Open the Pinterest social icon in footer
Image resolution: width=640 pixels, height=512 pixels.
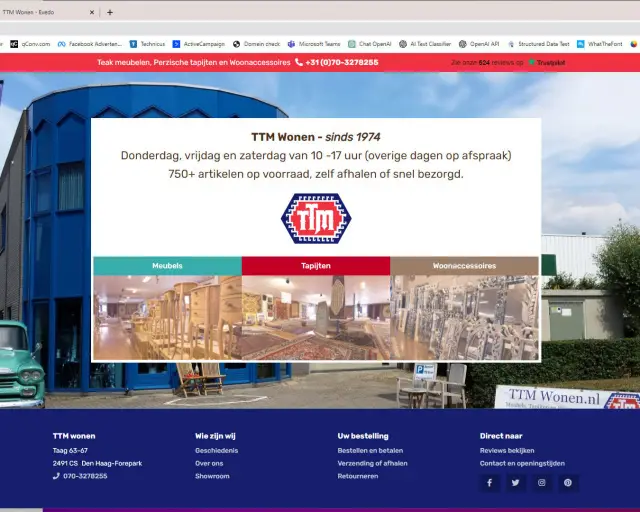568,483
